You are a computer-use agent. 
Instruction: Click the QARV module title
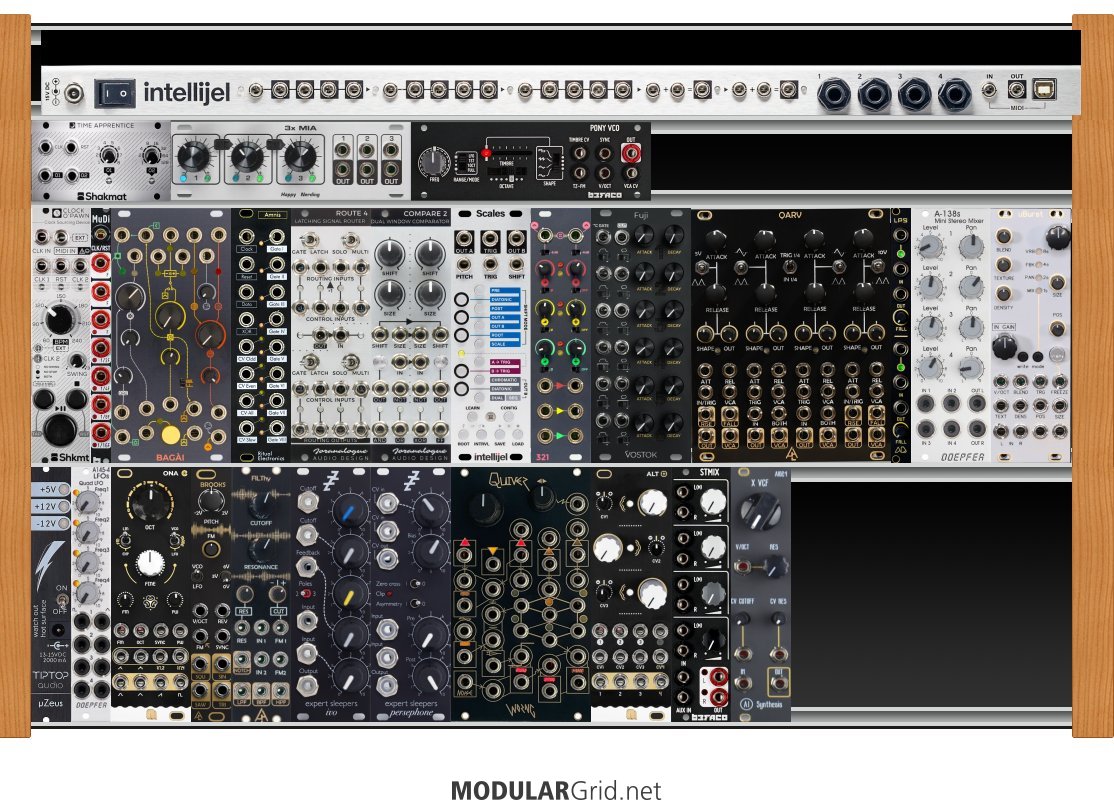789,214
